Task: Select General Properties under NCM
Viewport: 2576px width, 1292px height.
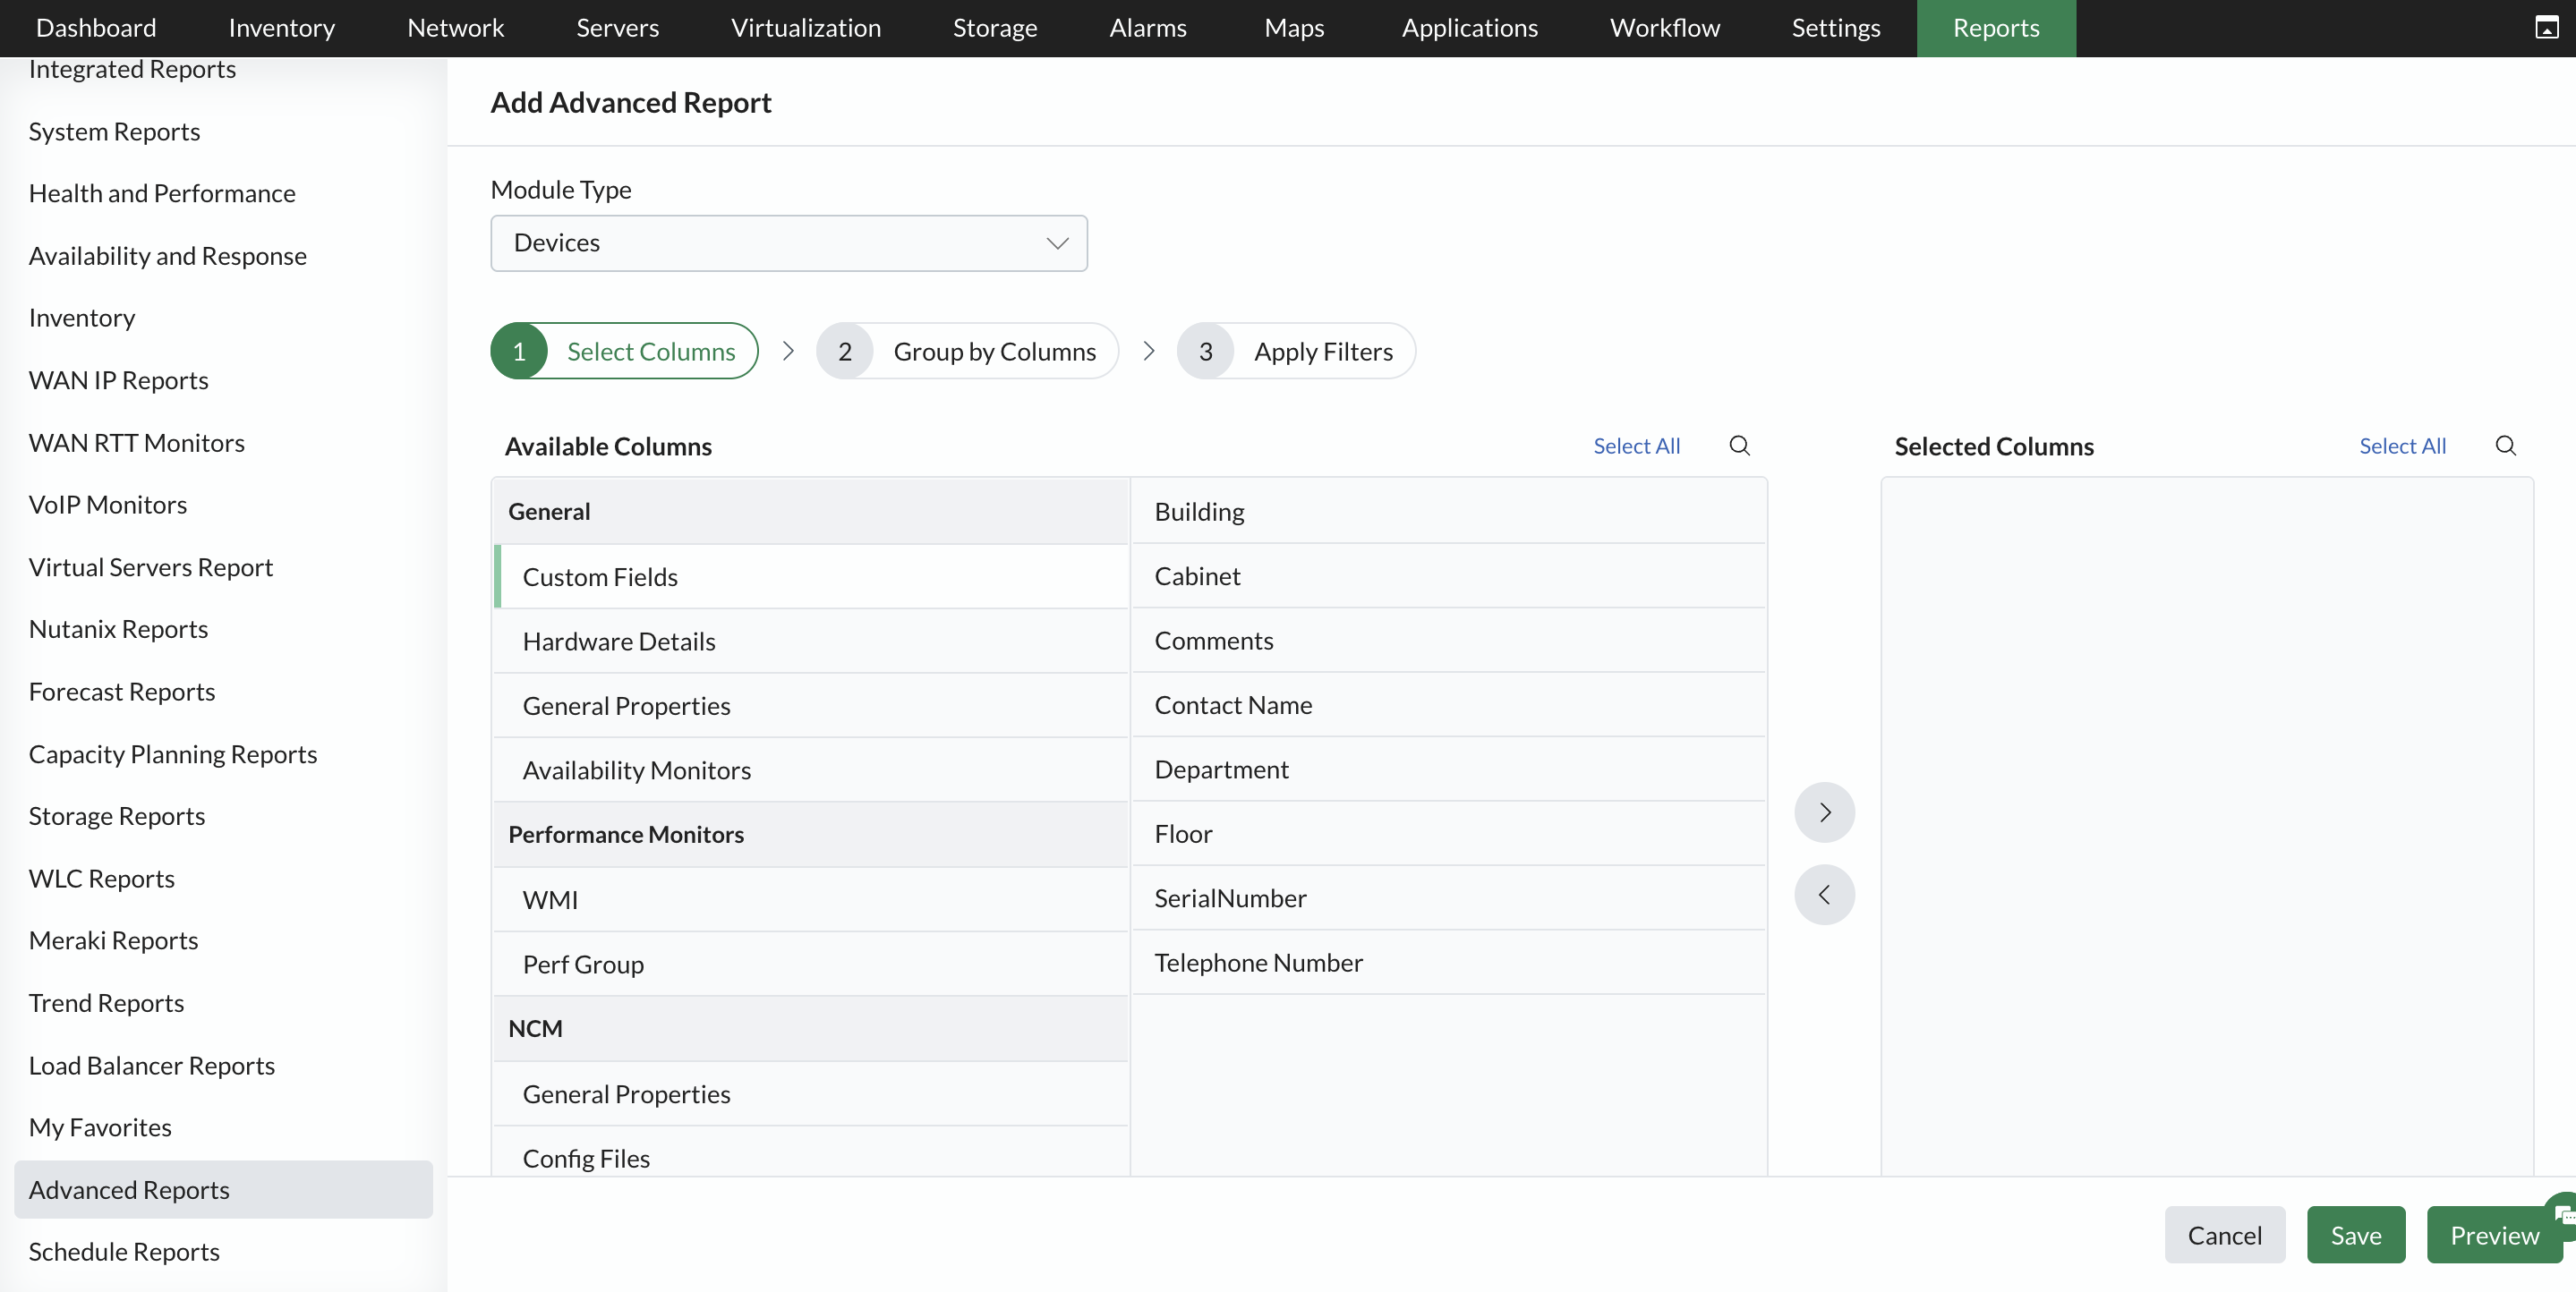Action: click(x=811, y=1094)
